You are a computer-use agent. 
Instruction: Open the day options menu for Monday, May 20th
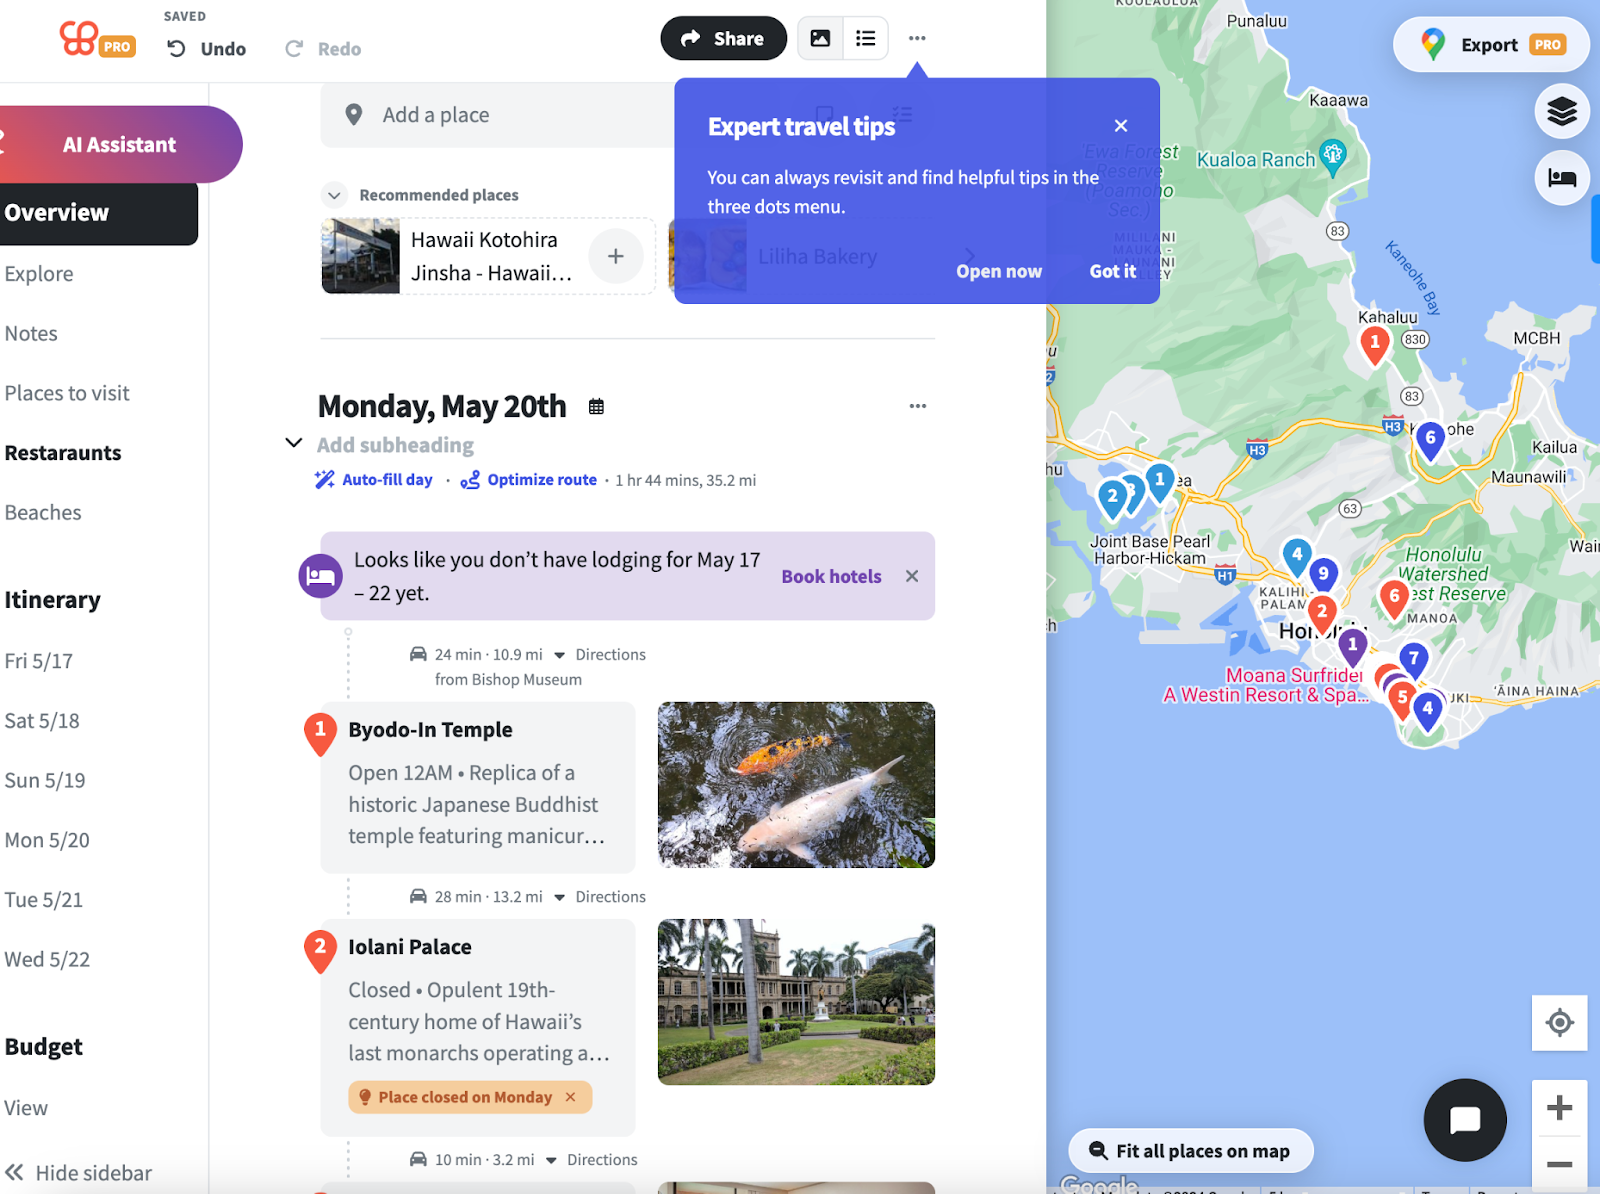[x=917, y=405]
